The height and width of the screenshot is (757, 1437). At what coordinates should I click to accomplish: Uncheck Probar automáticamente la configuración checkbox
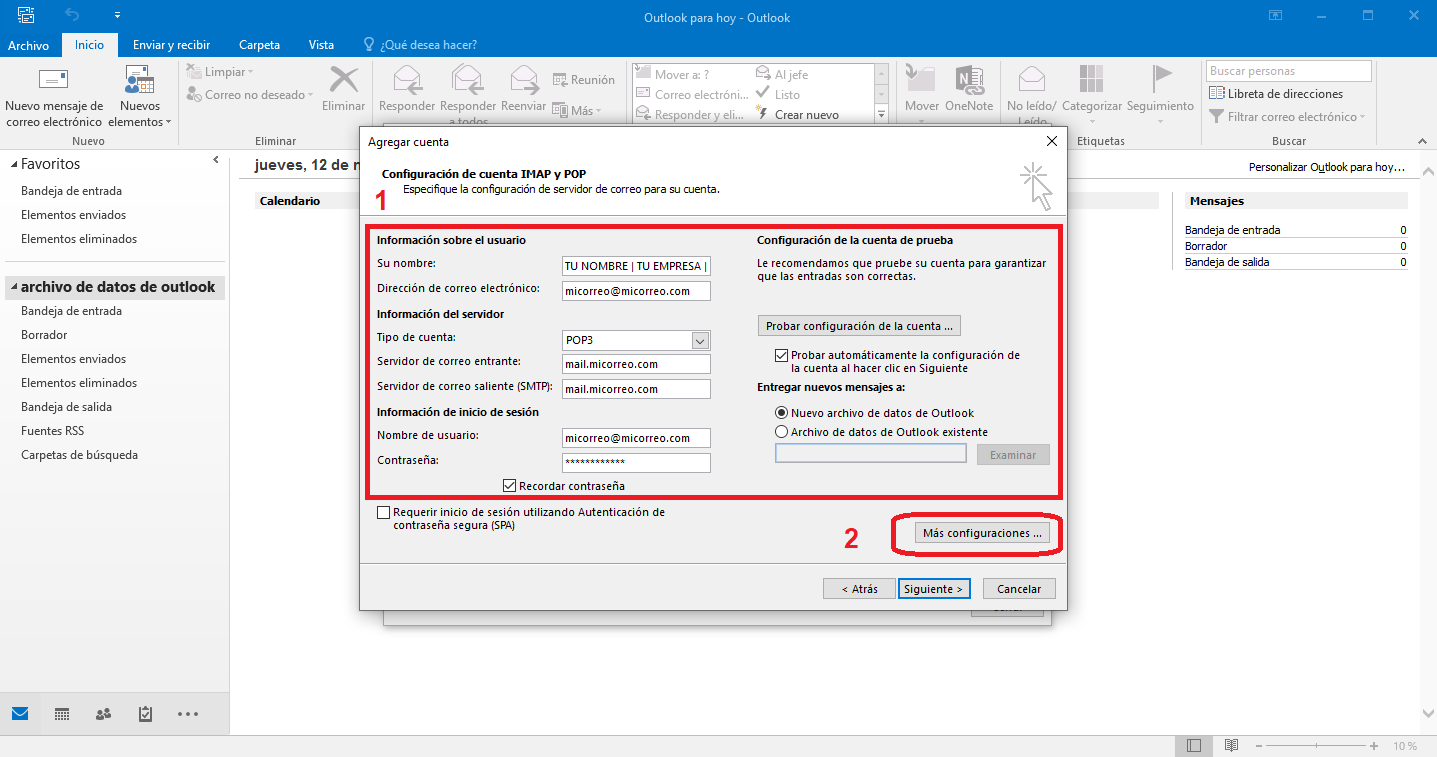pos(781,355)
